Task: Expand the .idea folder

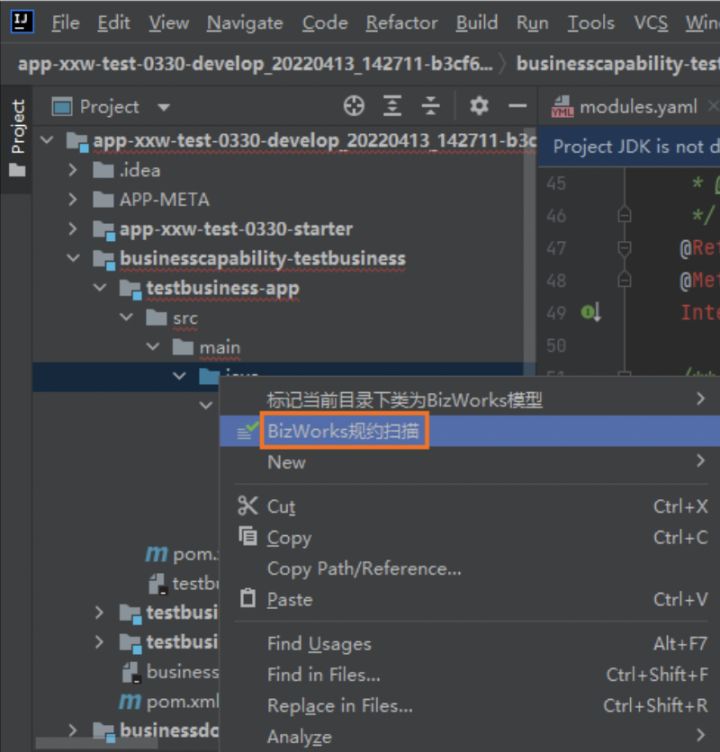Action: coord(73,170)
